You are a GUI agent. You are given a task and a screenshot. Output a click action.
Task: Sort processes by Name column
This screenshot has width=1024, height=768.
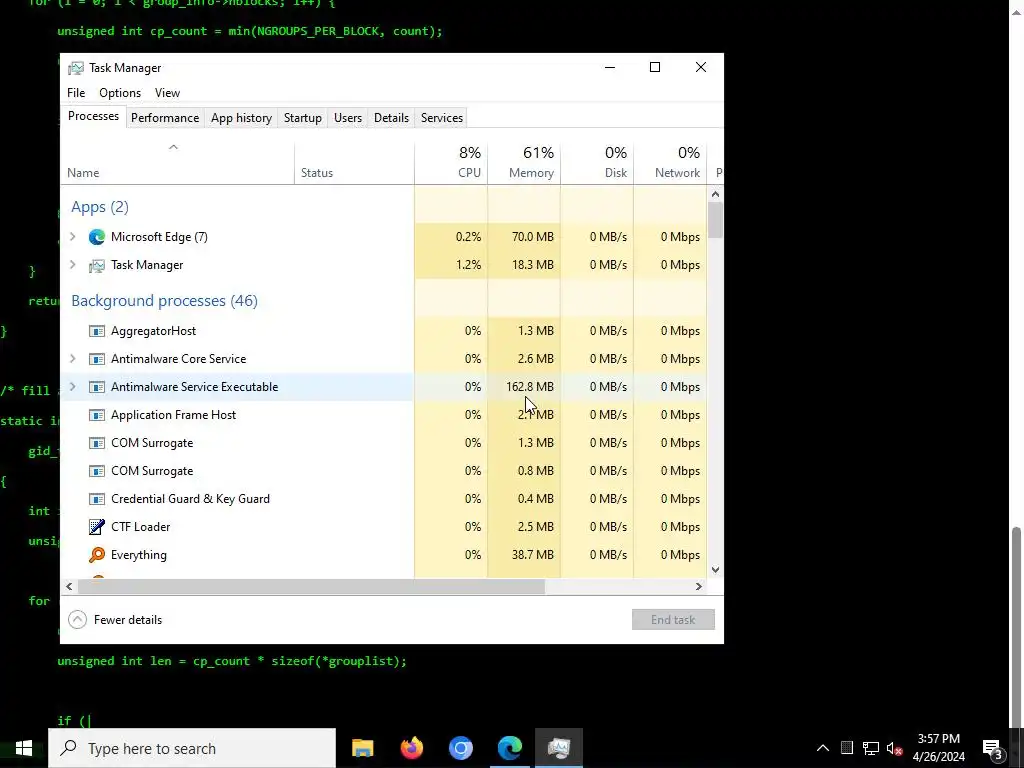click(x=177, y=163)
